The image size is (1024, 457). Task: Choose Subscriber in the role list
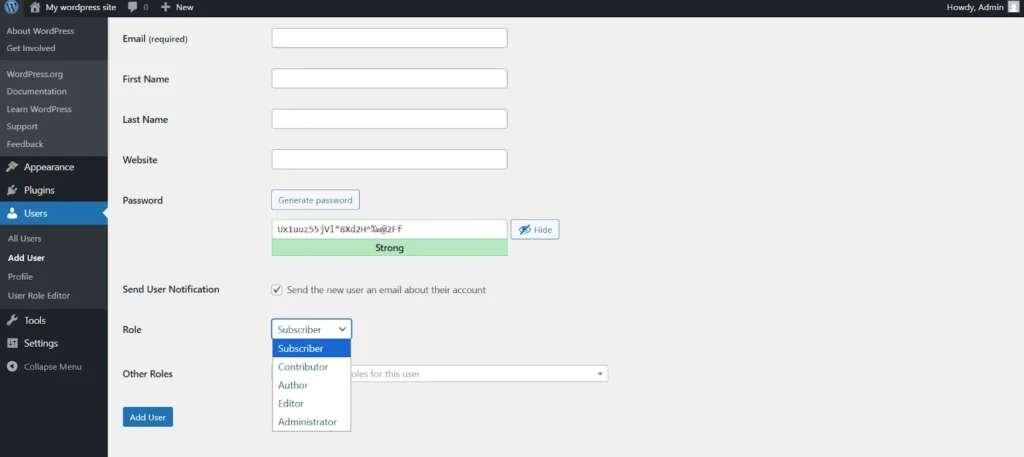(x=312, y=349)
